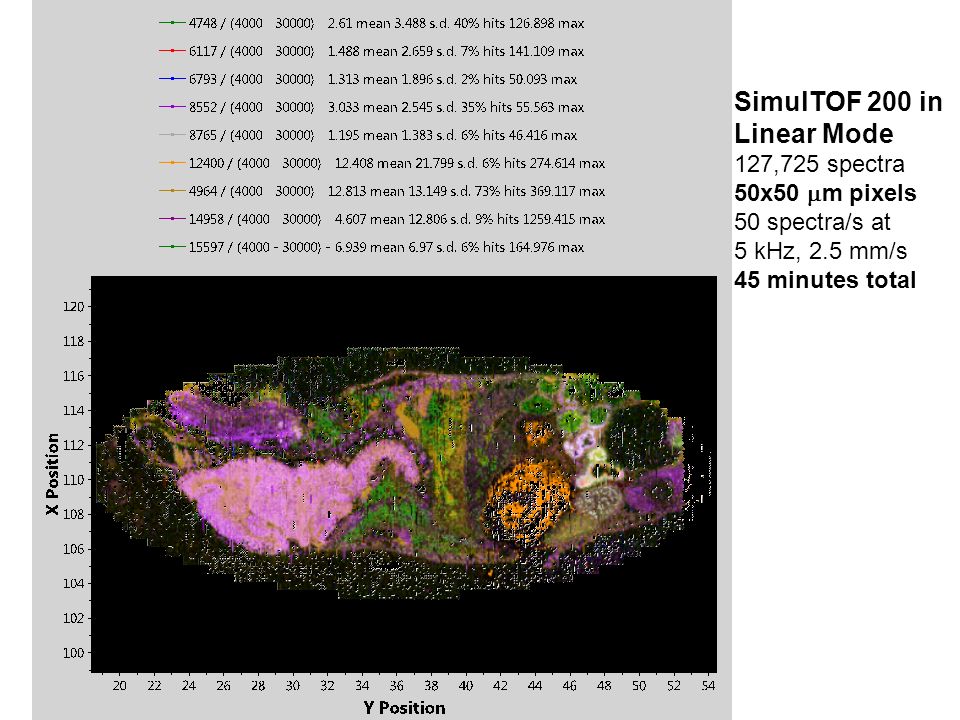This screenshot has height=720, width=960.
Task: Click X-axis tick label 120
Action: (73, 307)
